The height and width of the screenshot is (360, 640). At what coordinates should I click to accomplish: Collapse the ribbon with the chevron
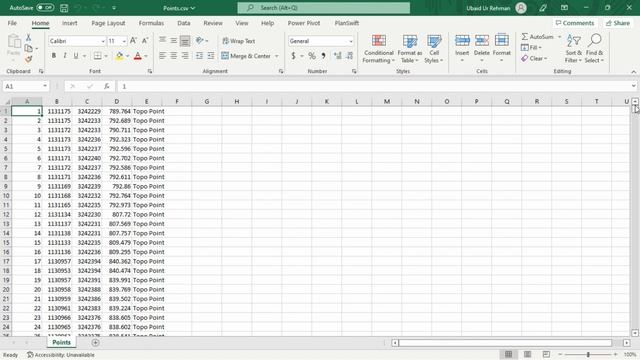633,72
